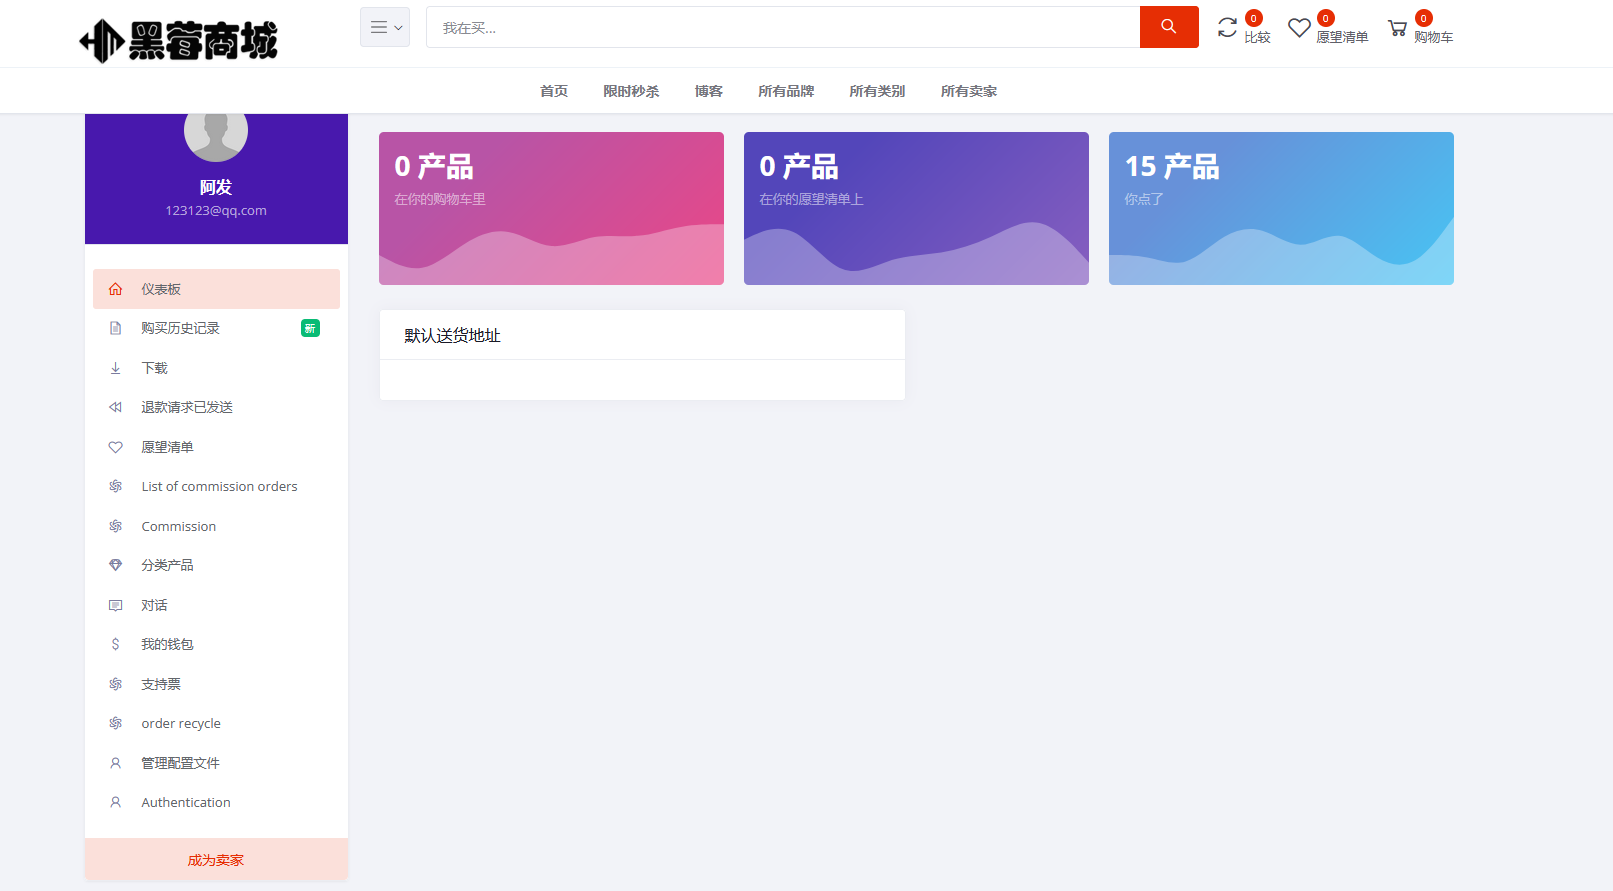The height and width of the screenshot is (891, 1613).
Task: Select 仪表板 in the sidebar
Action: click(x=216, y=289)
